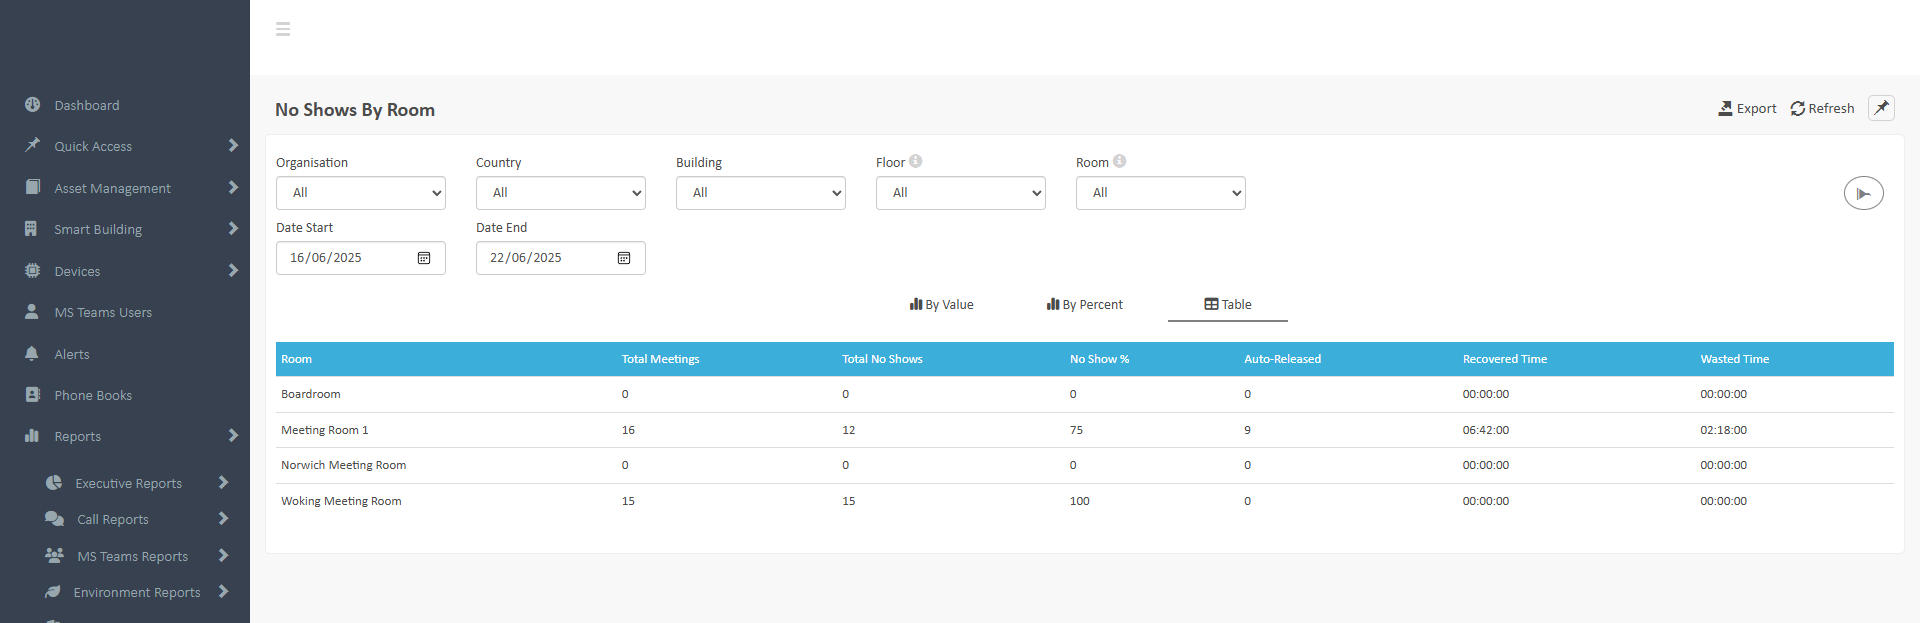Sort by Auto-Released column header

tap(1282, 359)
